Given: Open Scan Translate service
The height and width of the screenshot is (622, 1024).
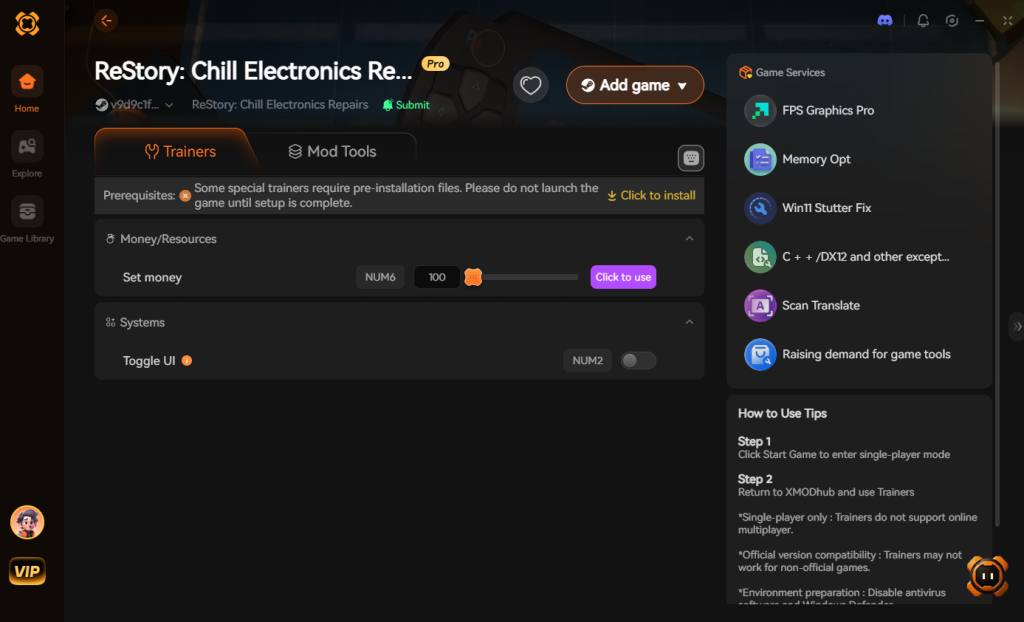Looking at the screenshot, I should 803,305.
